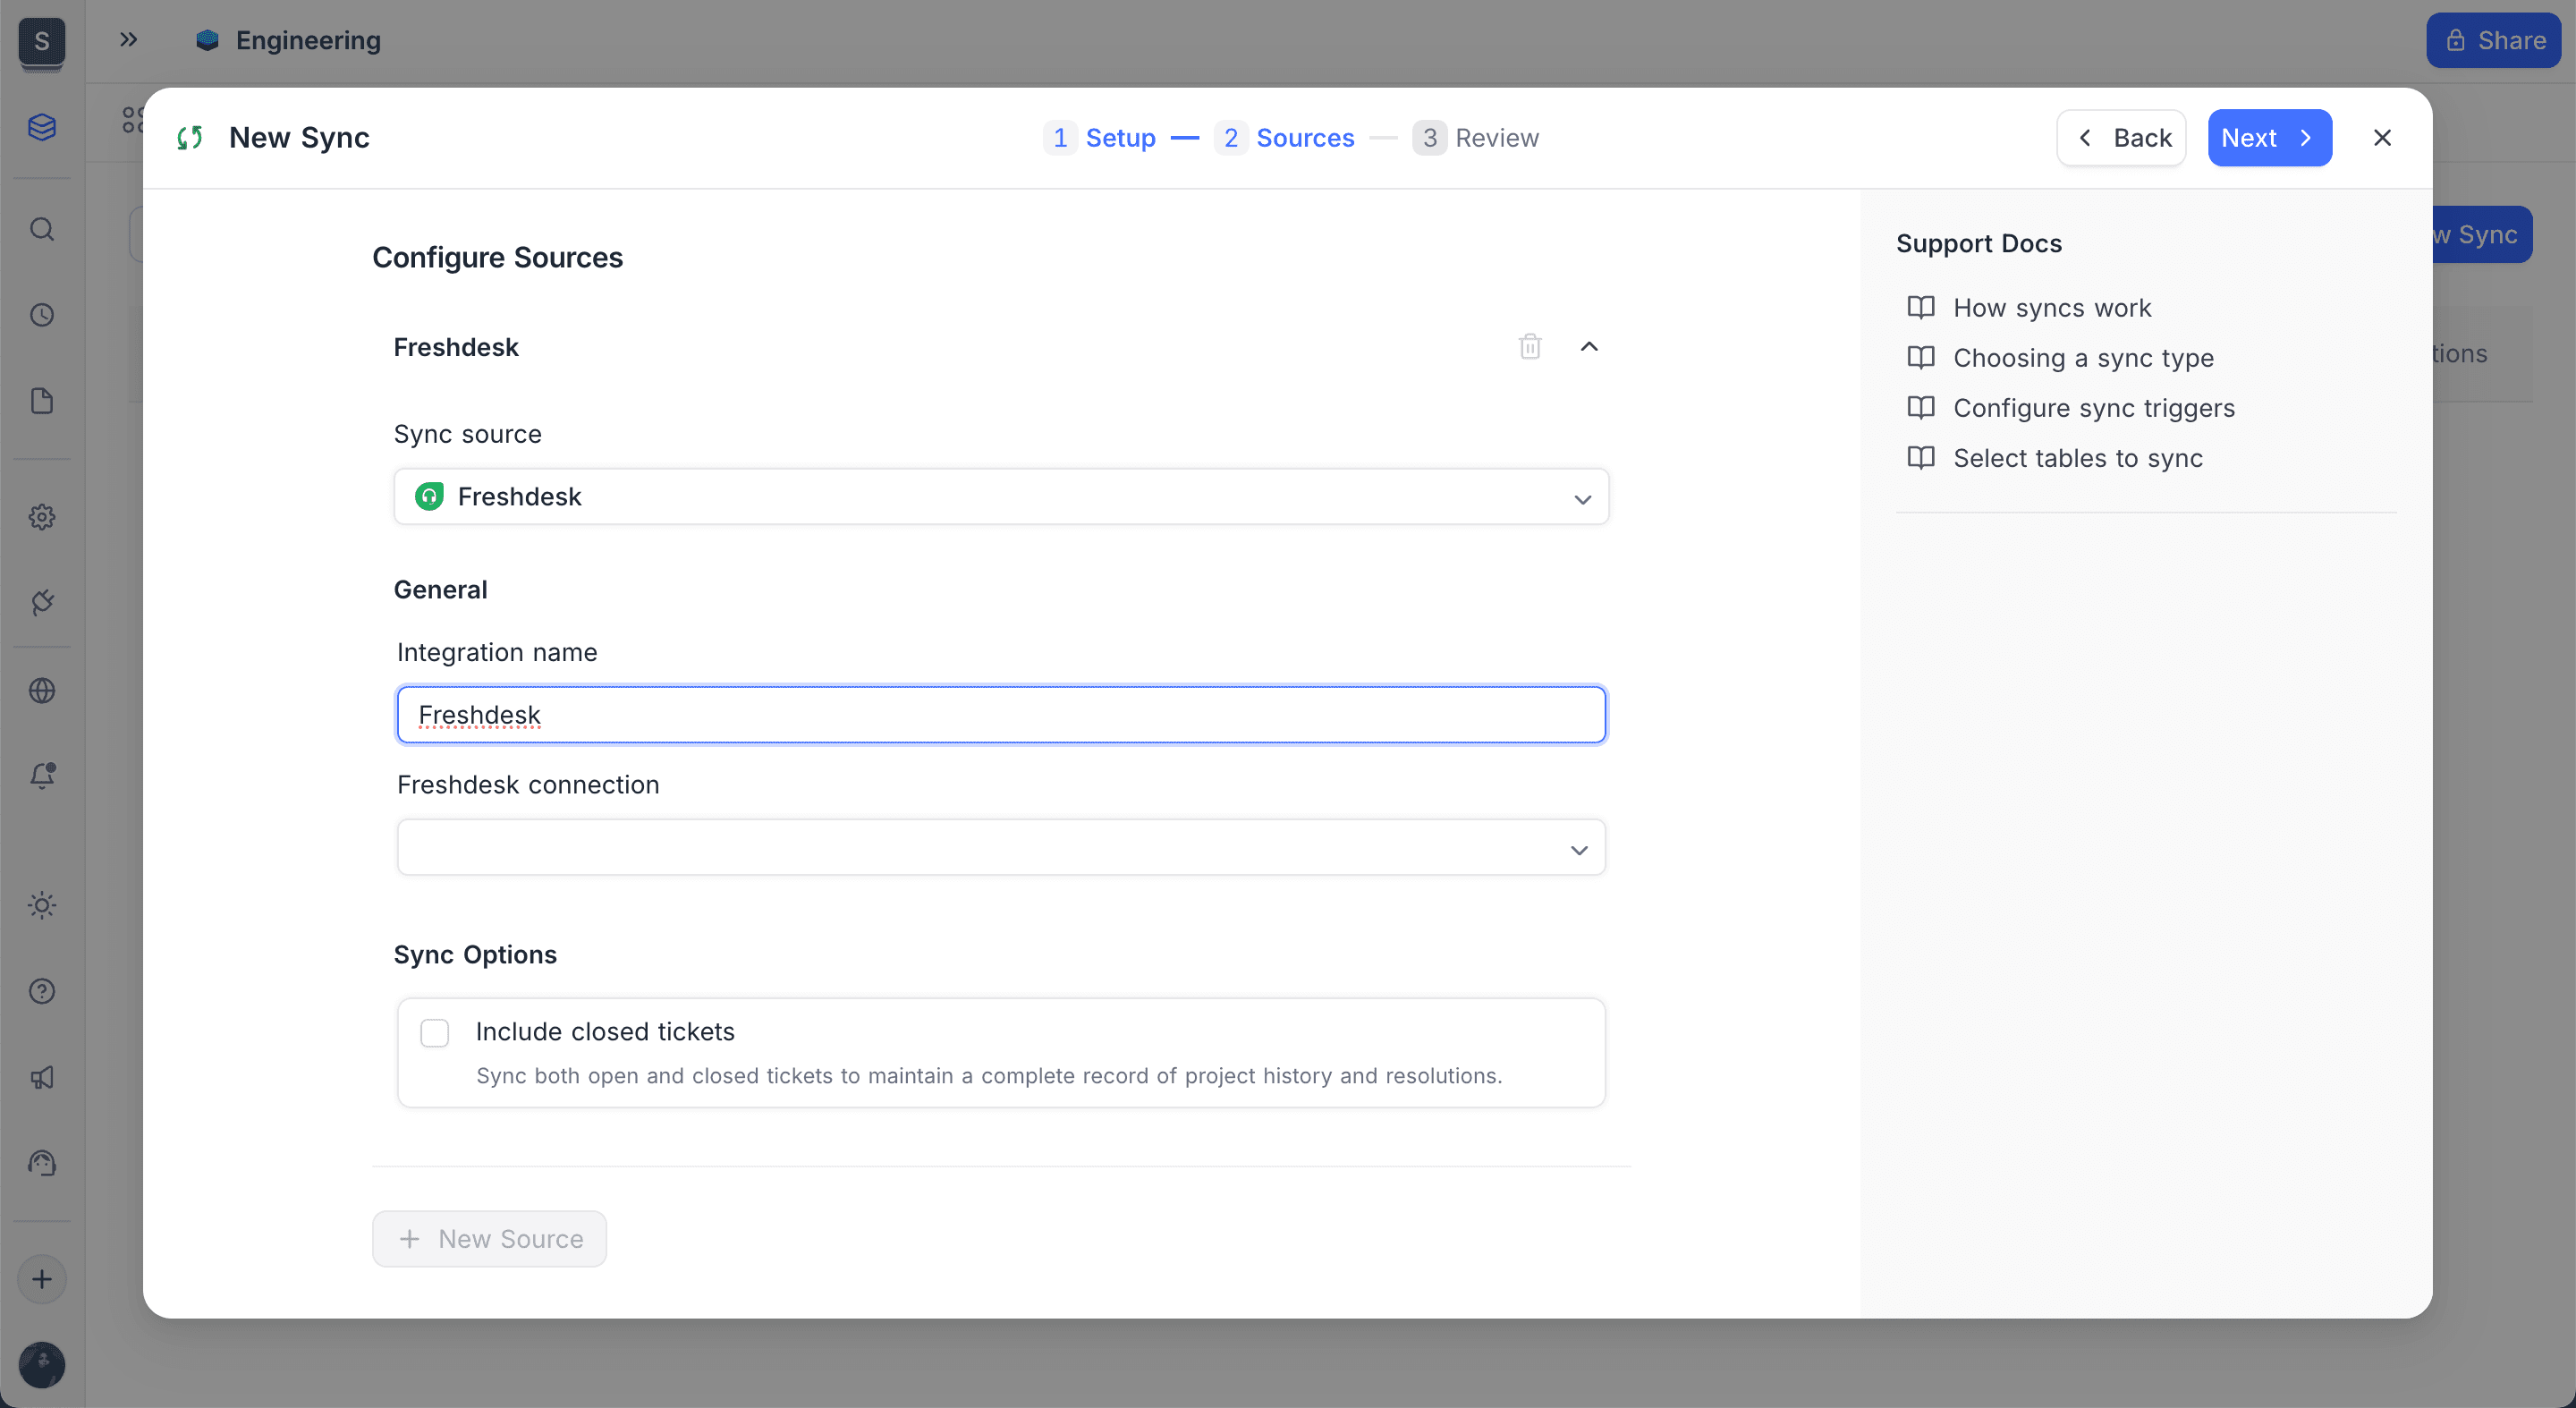Enable the Include closed tickets checkbox
This screenshot has height=1408, width=2576.
(435, 1032)
